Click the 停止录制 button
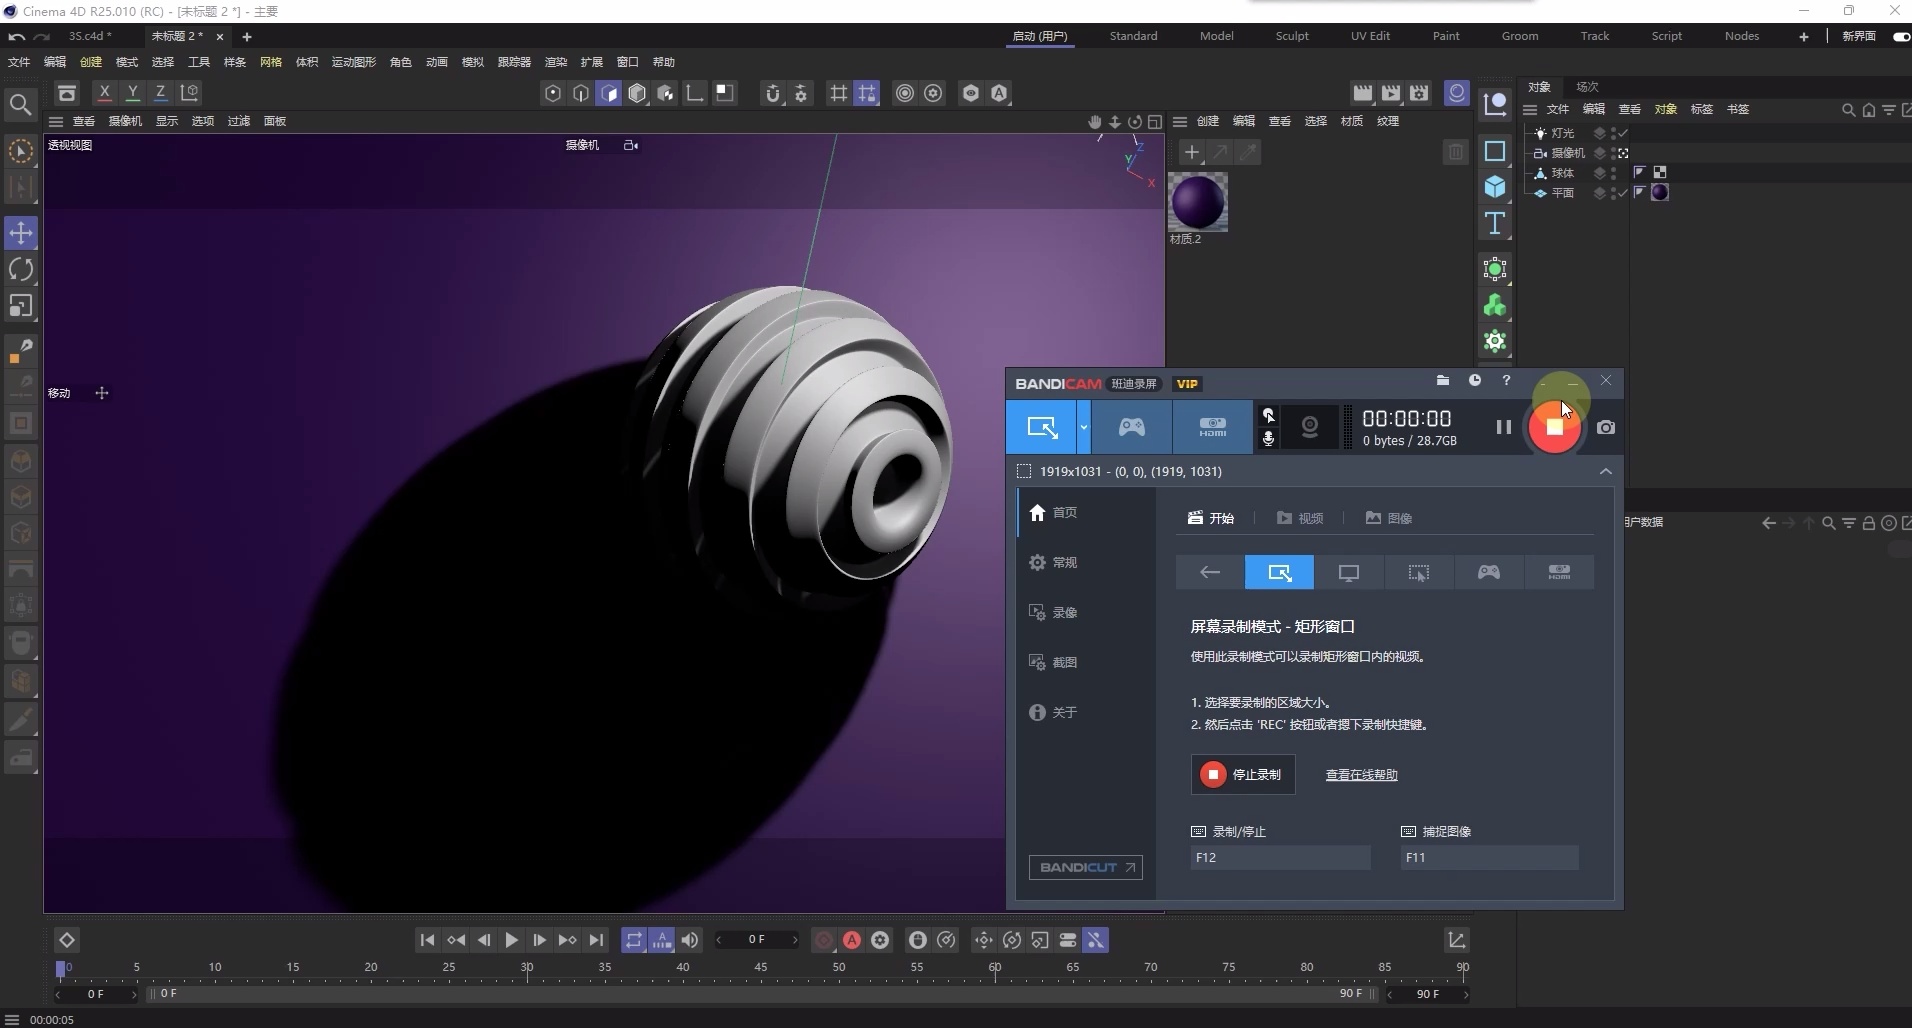This screenshot has width=1912, height=1028. click(1243, 775)
